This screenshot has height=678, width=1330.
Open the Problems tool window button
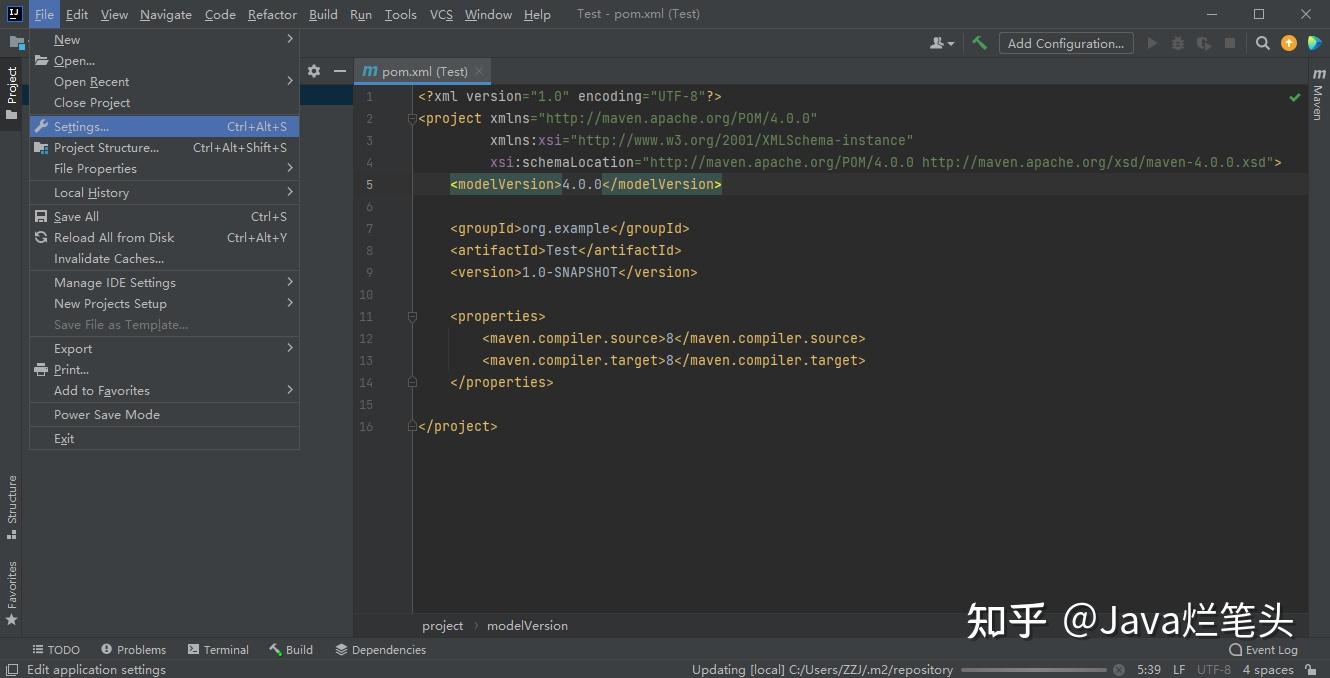pos(133,649)
